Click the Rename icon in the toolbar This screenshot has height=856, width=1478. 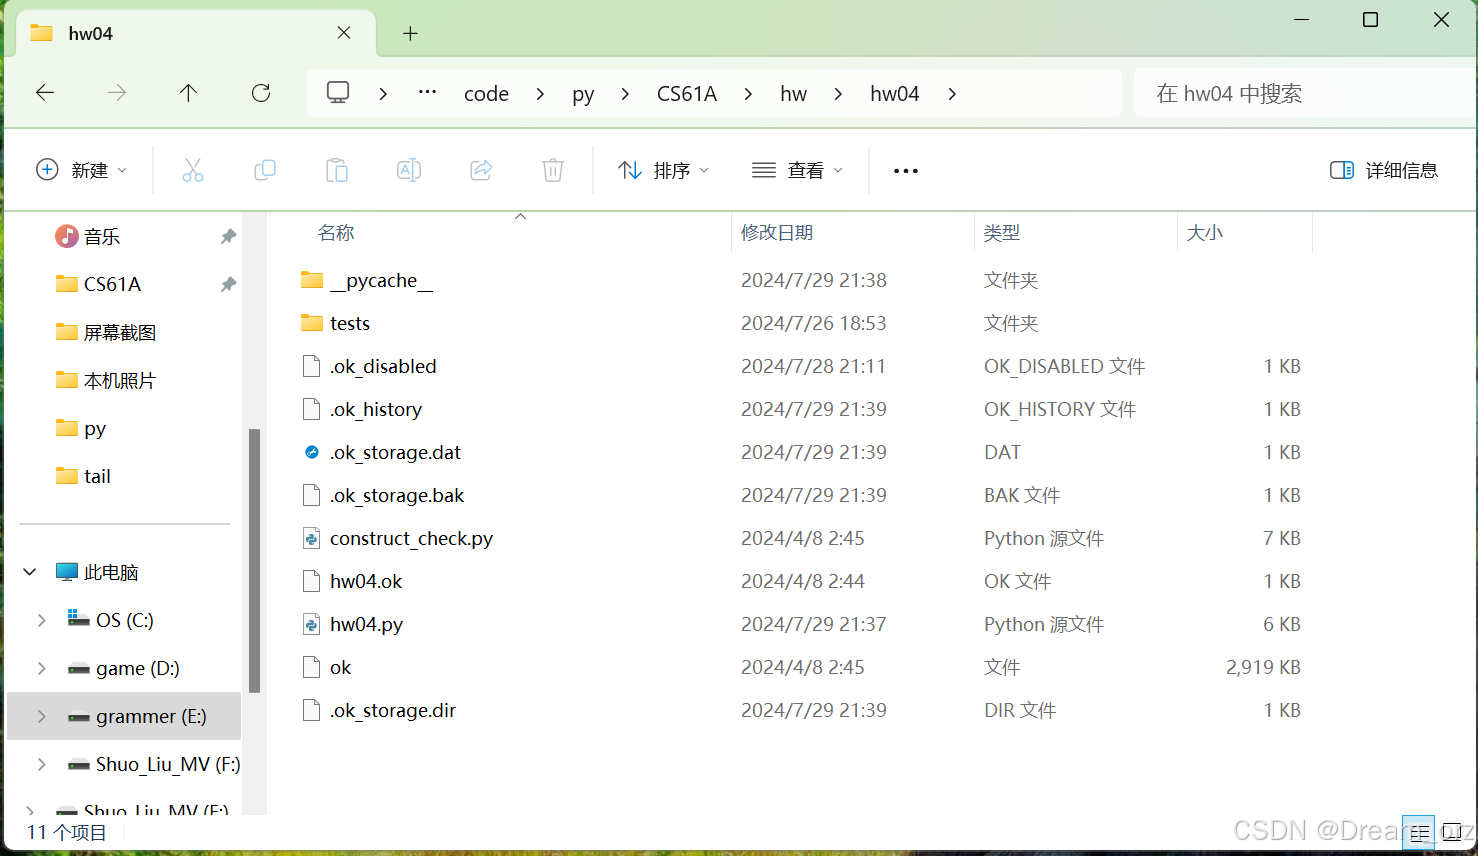click(x=408, y=170)
